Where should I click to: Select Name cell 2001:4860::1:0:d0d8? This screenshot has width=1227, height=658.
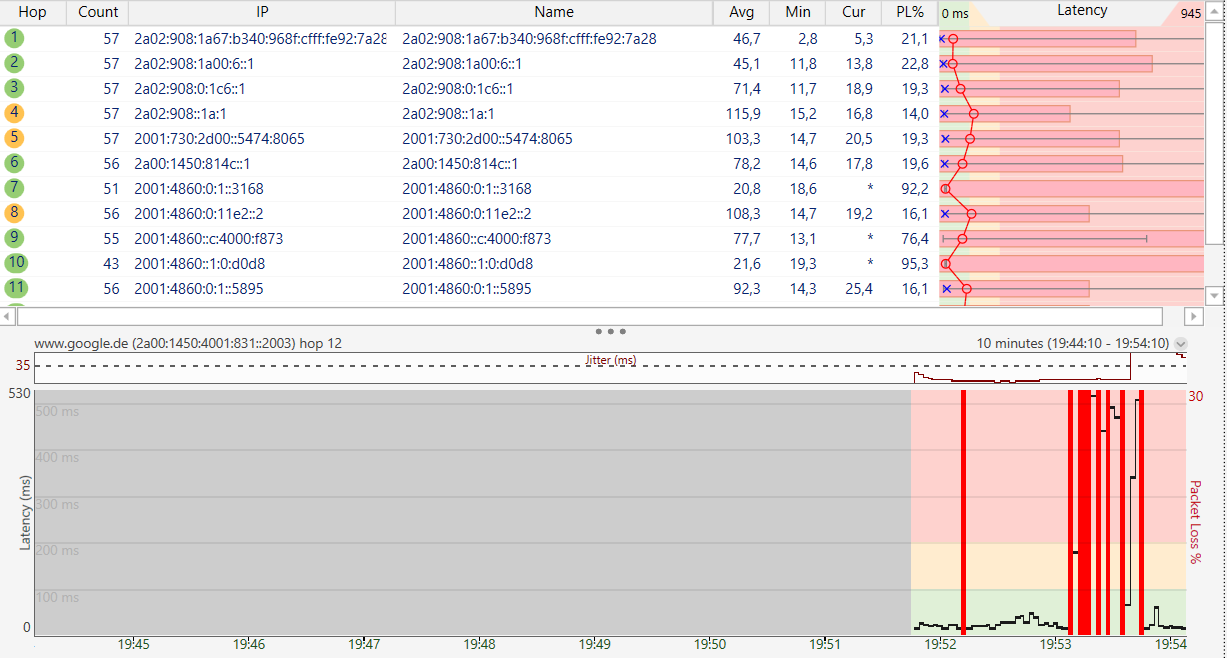coord(467,263)
